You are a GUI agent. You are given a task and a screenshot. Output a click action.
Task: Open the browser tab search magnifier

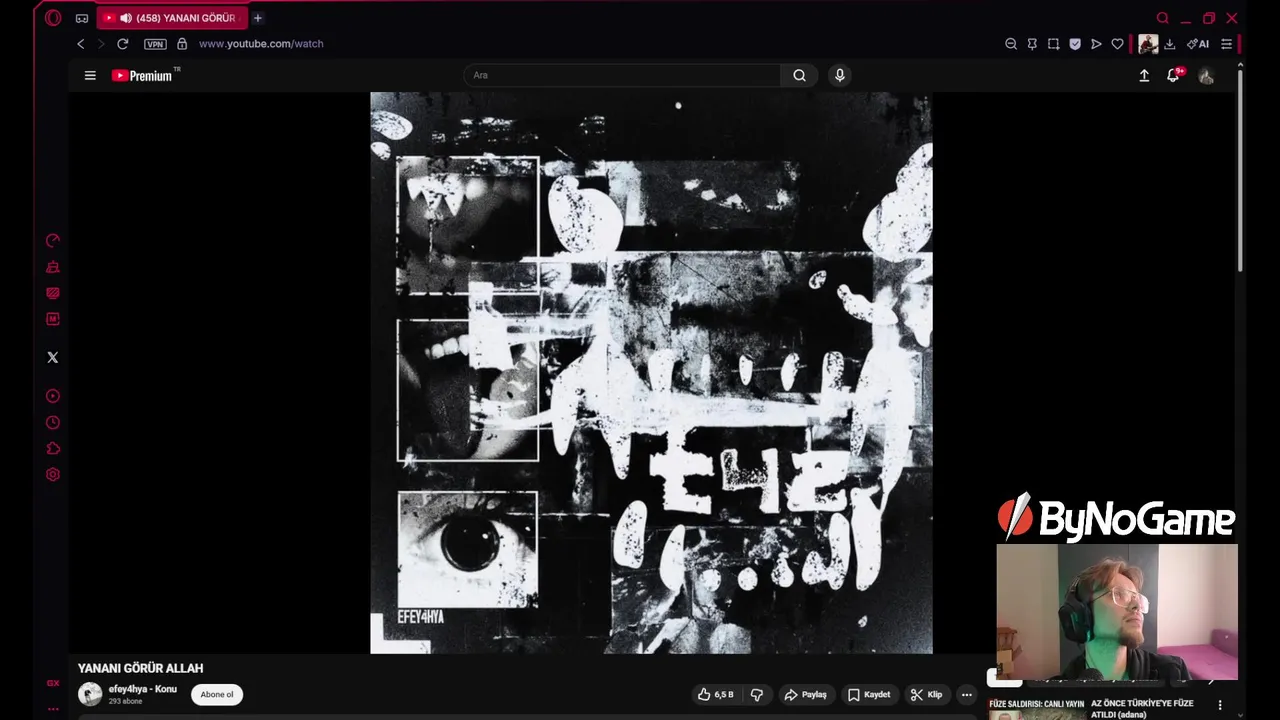(x=1162, y=18)
